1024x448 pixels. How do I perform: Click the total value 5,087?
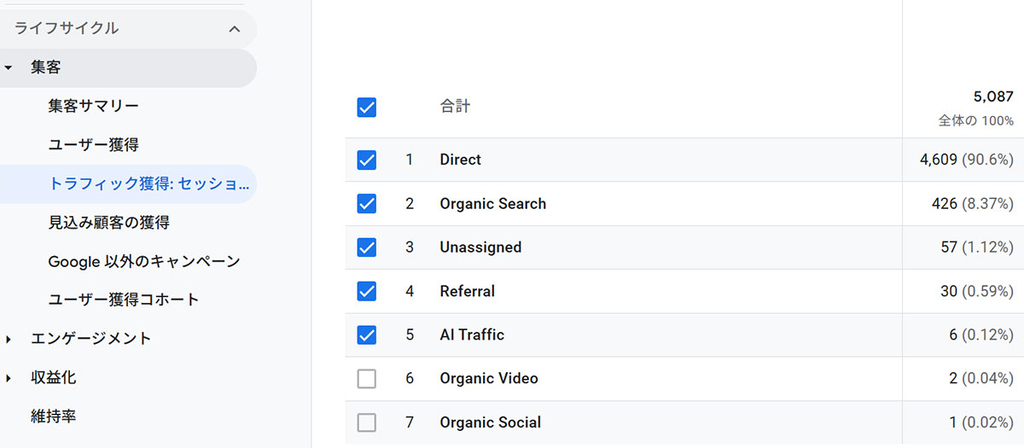pyautogui.click(x=993, y=97)
